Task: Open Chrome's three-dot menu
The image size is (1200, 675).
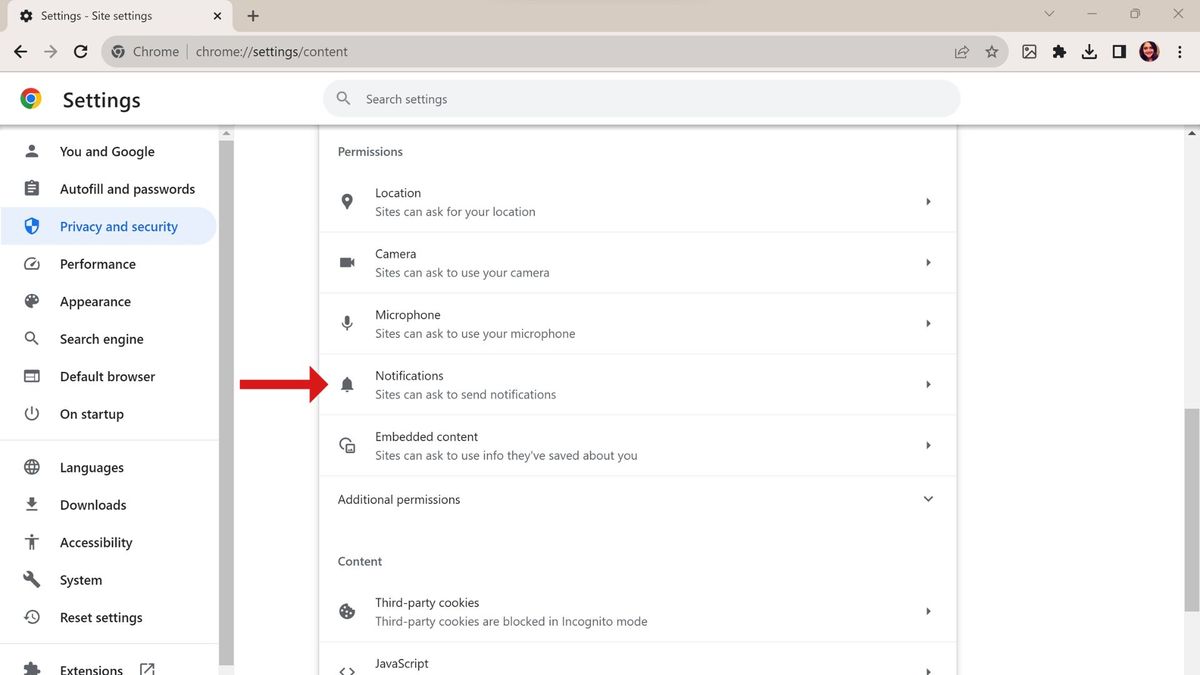Action: [1180, 51]
